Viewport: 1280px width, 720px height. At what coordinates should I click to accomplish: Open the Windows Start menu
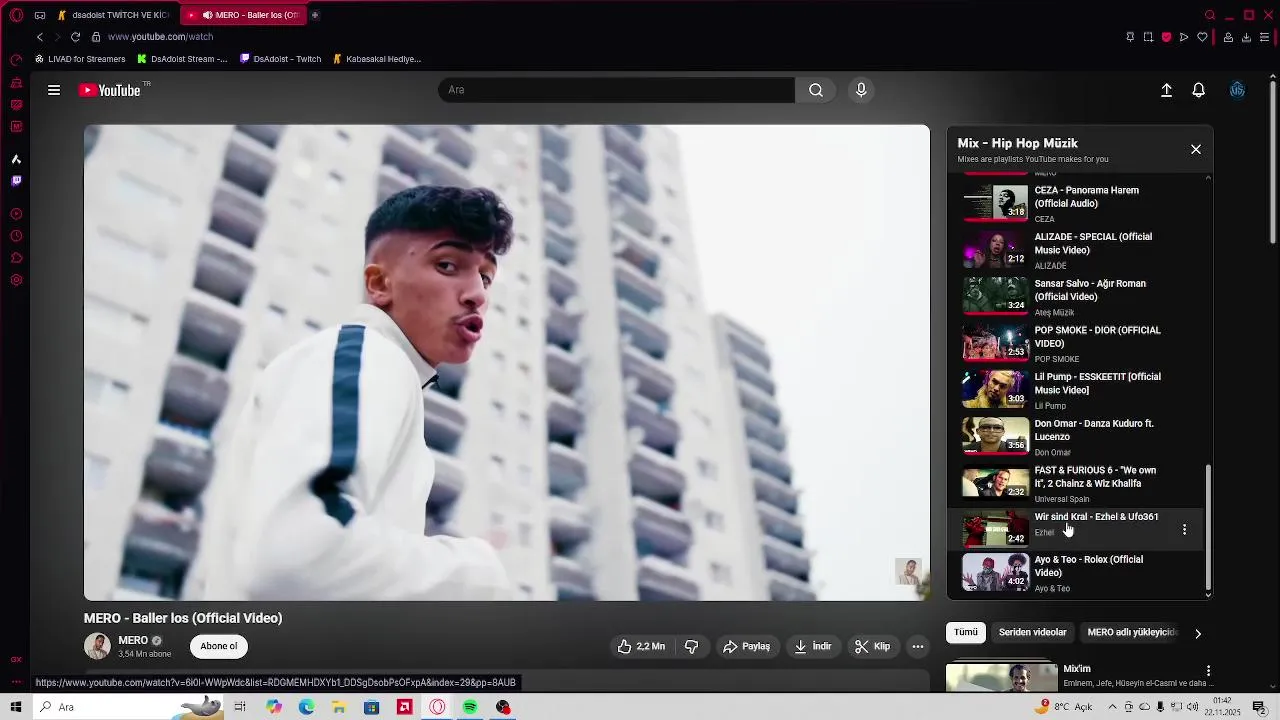tap(16, 707)
